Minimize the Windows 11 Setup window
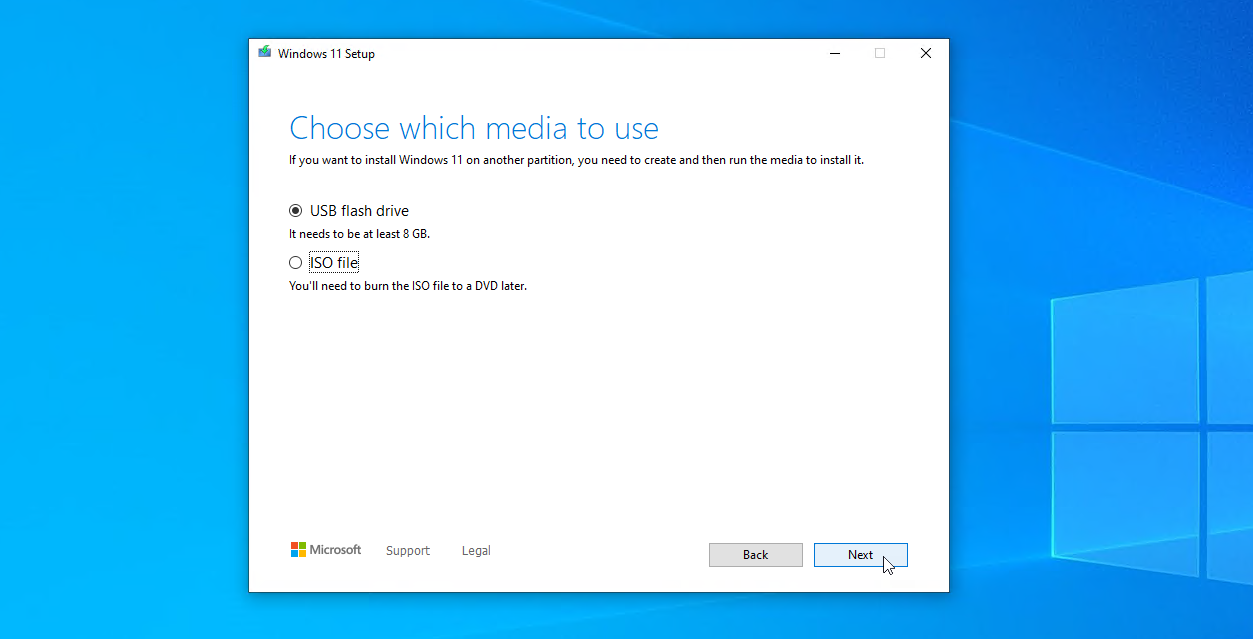 [x=834, y=54]
